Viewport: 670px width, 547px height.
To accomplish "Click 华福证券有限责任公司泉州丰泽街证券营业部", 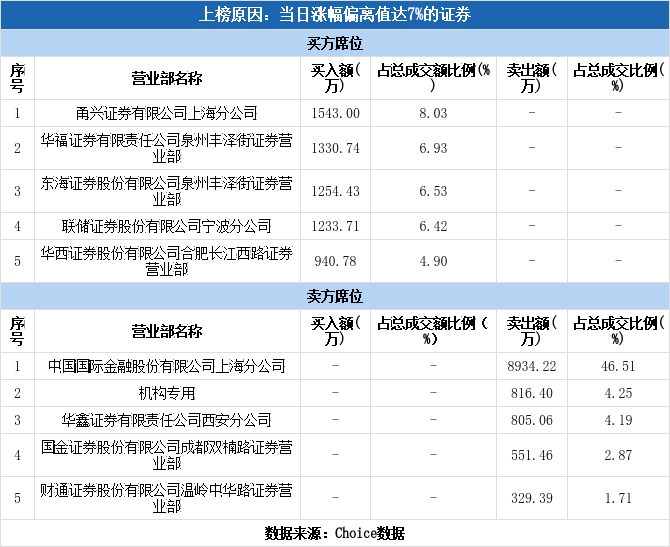I will click(167, 148).
